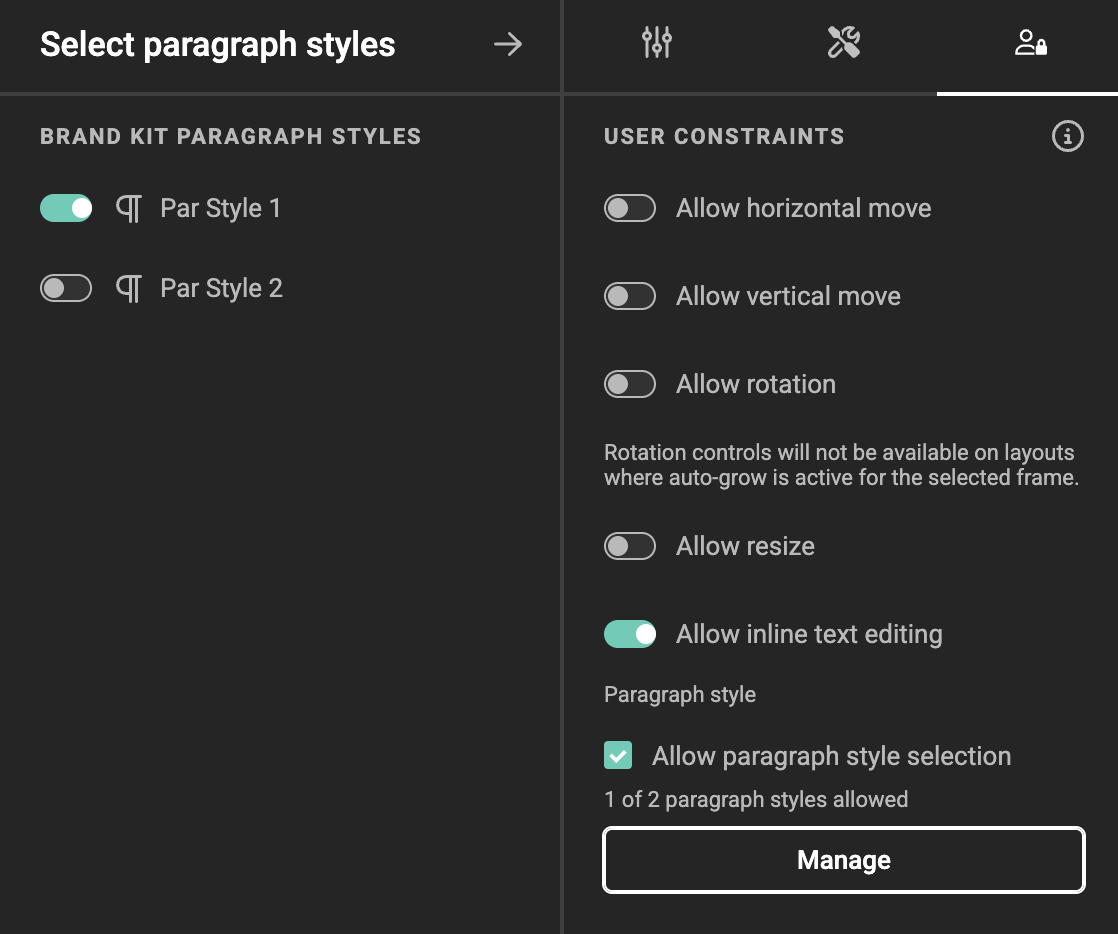This screenshot has width=1118, height=934.
Task: Click the Brand Kit Paragraph Styles heading
Action: click(x=231, y=136)
